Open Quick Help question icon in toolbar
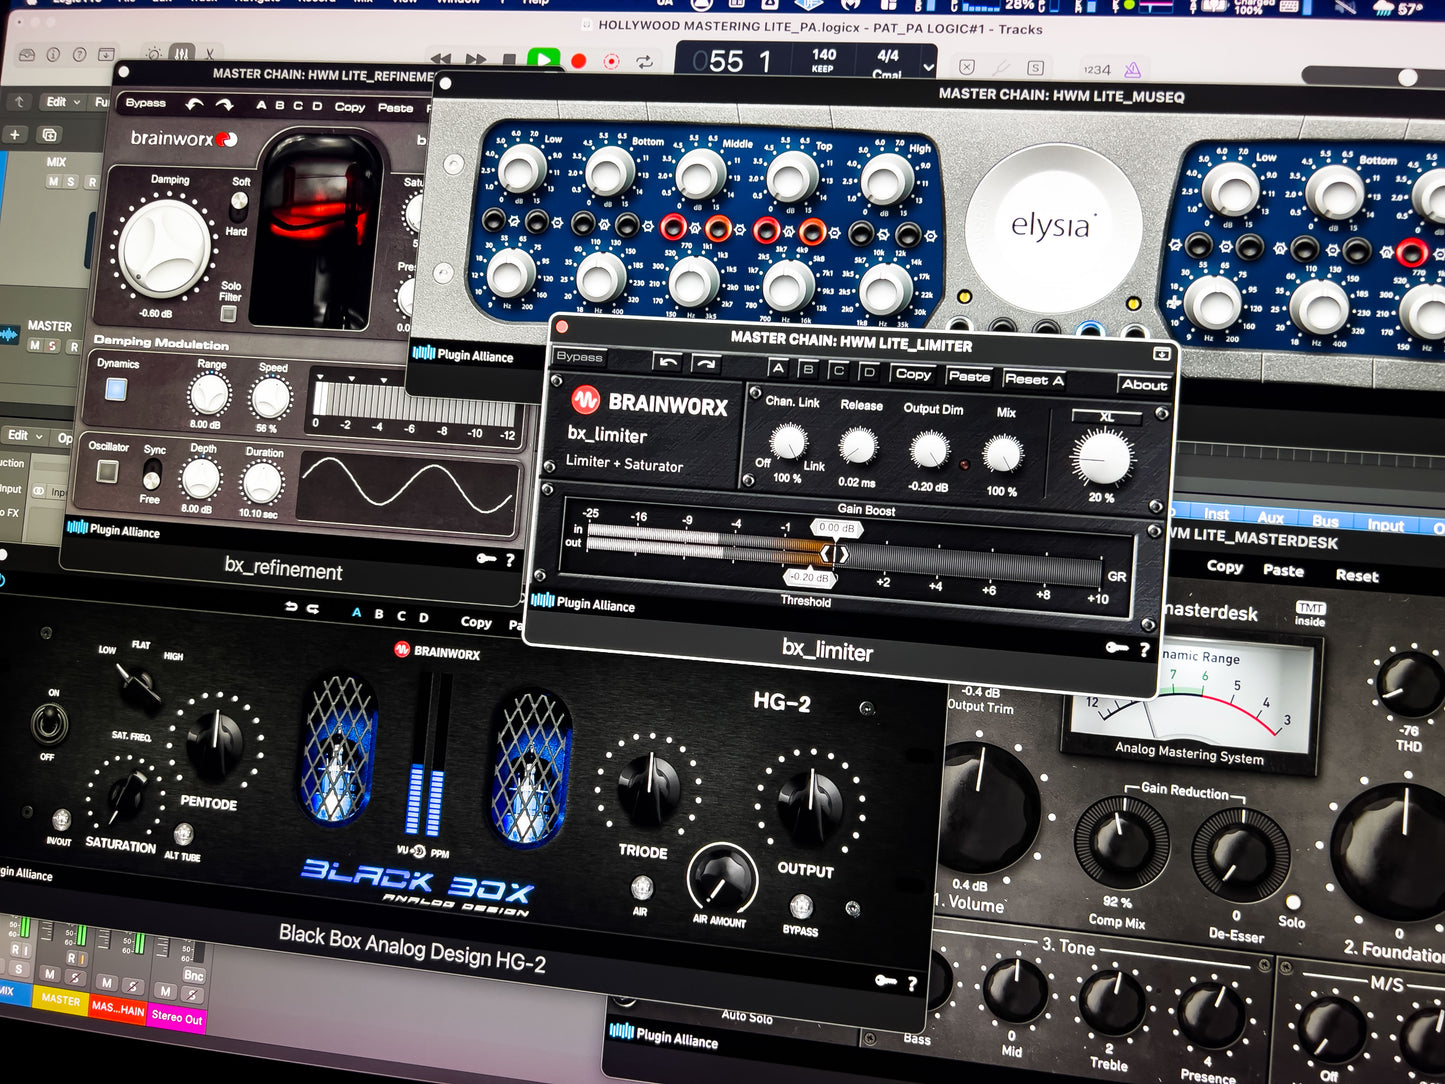This screenshot has height=1084, width=1445. click(79, 55)
